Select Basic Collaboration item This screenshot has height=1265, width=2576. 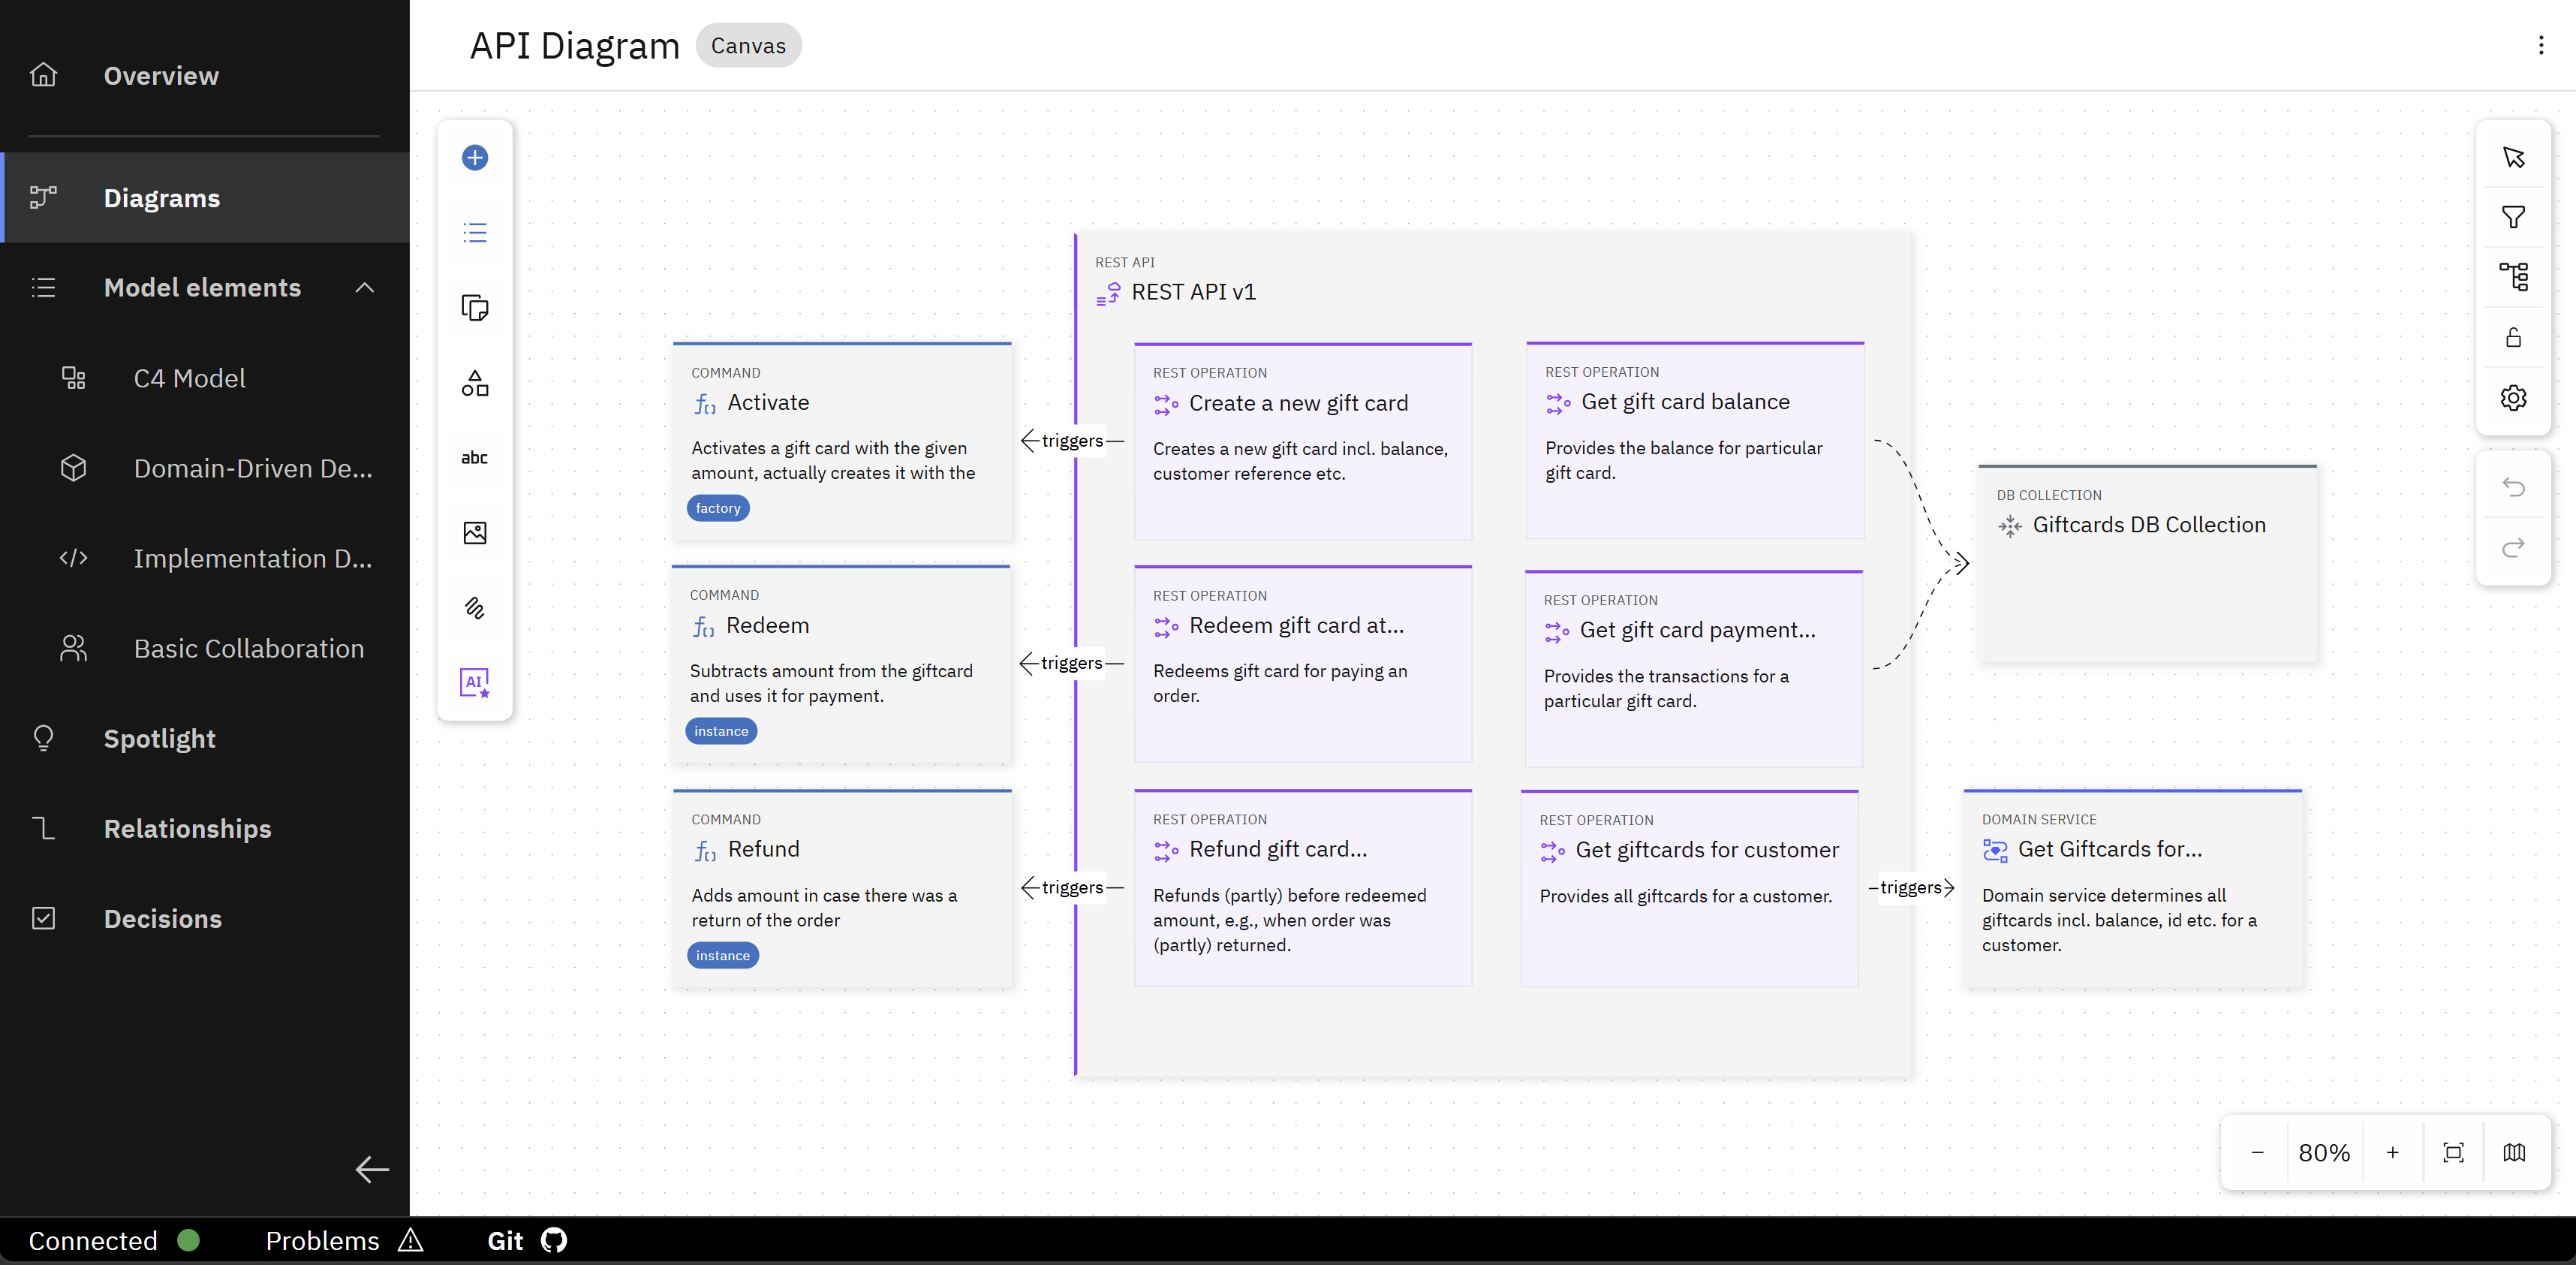pos(204,648)
